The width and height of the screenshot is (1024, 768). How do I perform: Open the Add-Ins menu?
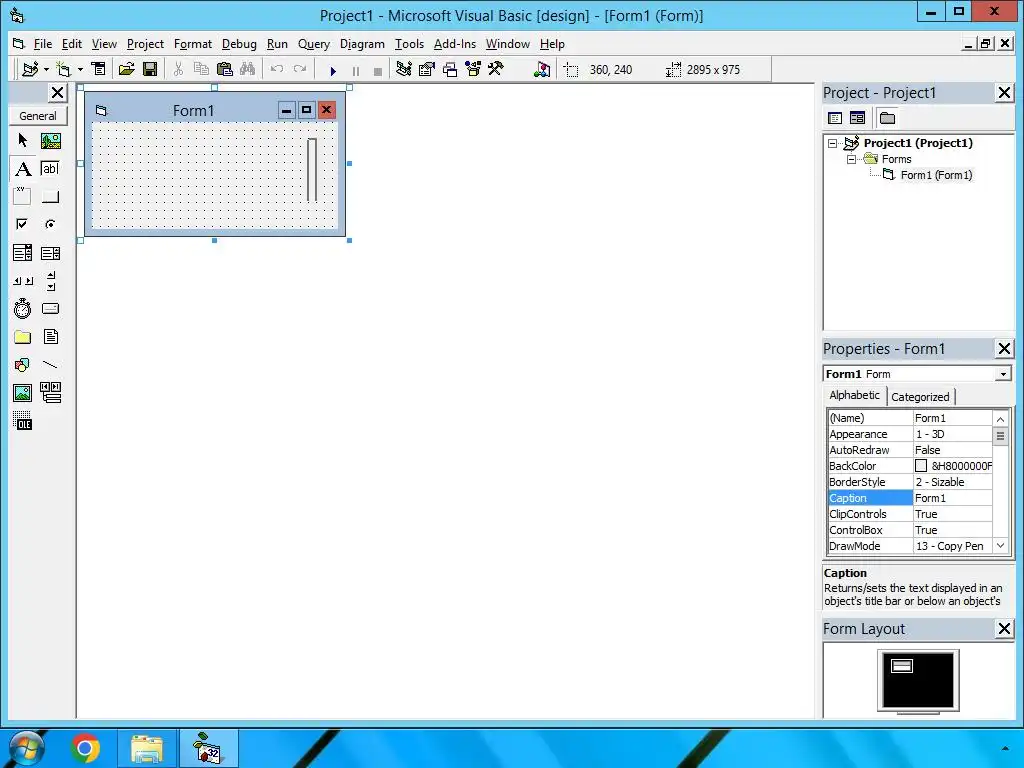point(455,44)
